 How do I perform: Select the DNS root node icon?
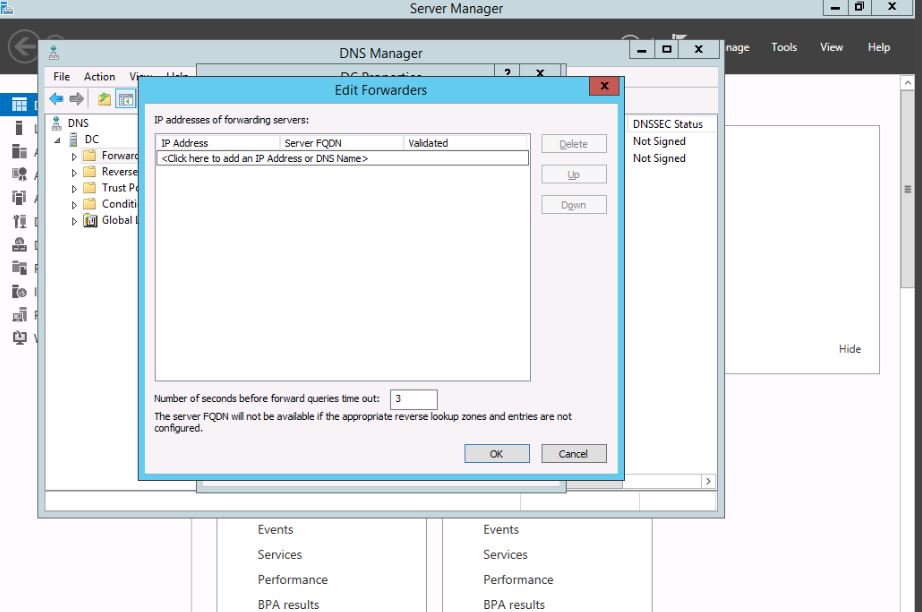point(56,123)
